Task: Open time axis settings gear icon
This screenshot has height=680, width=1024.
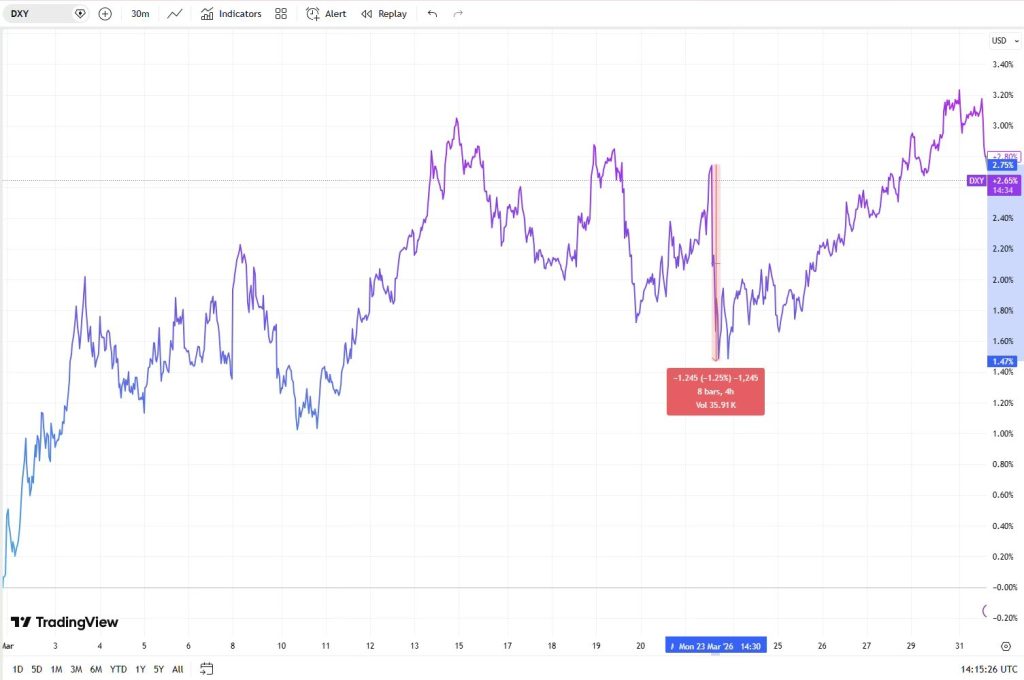Action: pos(1005,646)
